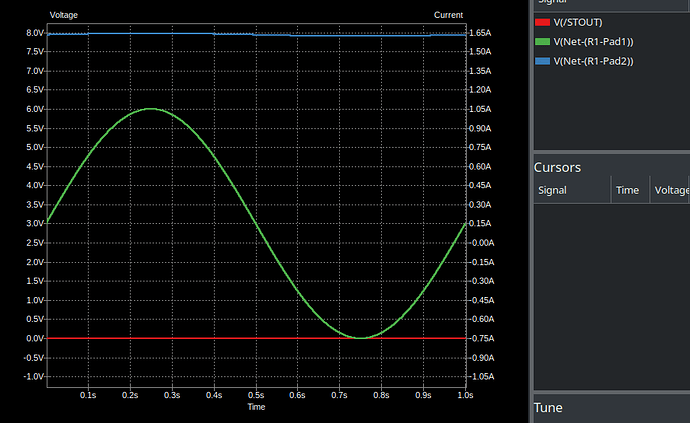Viewport: 690px width, 423px height.
Task: Click the 1.0s time axis tick label
Action: (465, 395)
